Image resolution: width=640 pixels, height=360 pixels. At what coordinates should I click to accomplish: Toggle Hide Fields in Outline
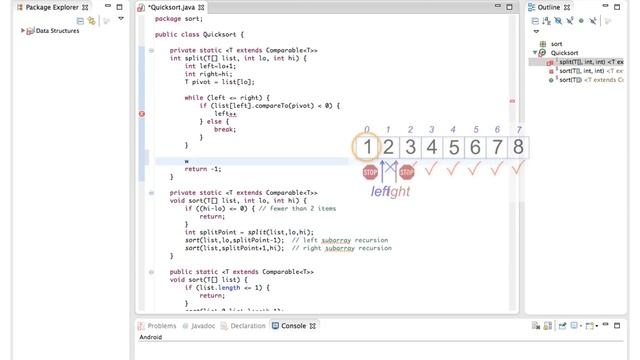coord(558,21)
